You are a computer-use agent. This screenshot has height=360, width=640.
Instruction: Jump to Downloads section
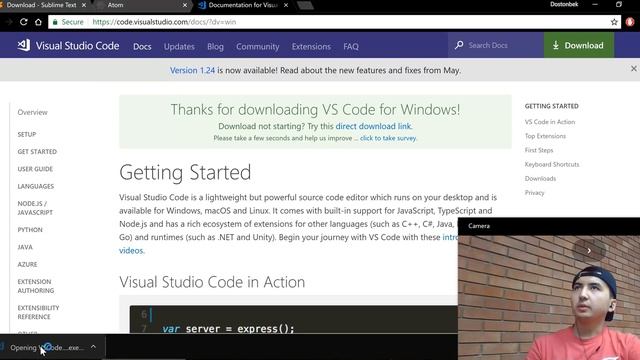point(540,178)
